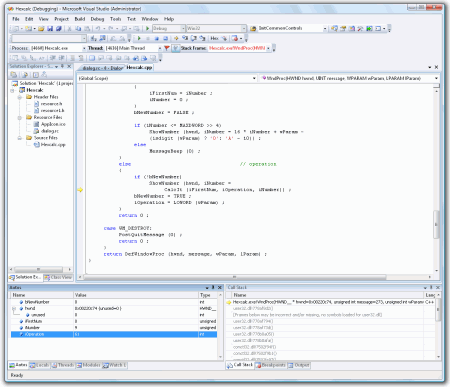The height and width of the screenshot is (387, 450).
Task: Switch to the Watch 1 tab
Action: pos(115,365)
